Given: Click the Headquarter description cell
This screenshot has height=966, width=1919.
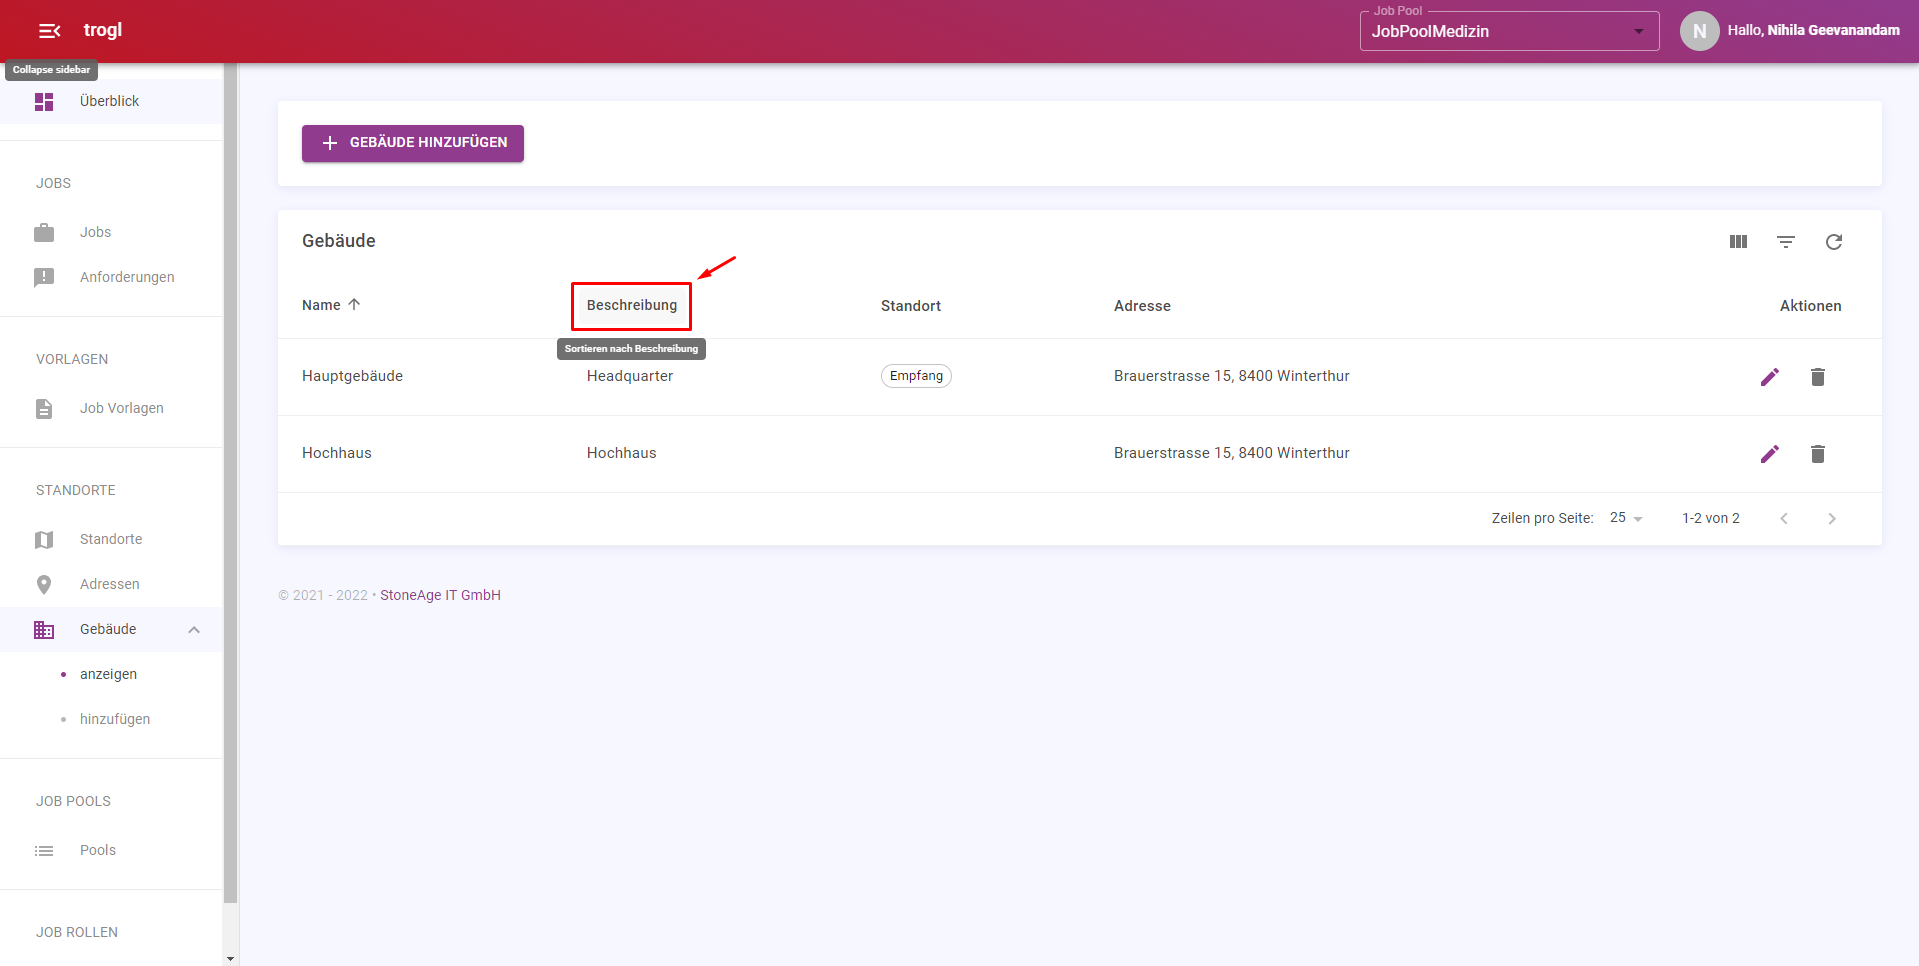Looking at the screenshot, I should click(x=630, y=376).
